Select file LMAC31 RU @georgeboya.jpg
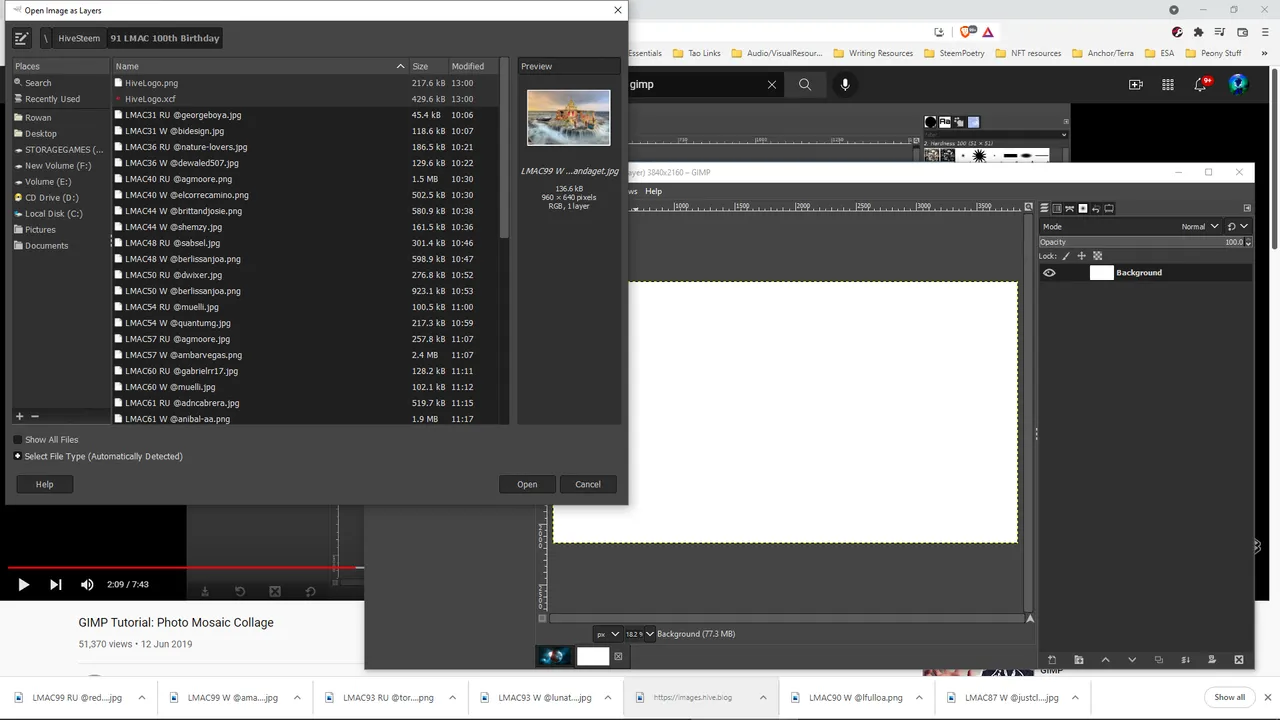The image size is (1280, 720). [x=304, y=115]
